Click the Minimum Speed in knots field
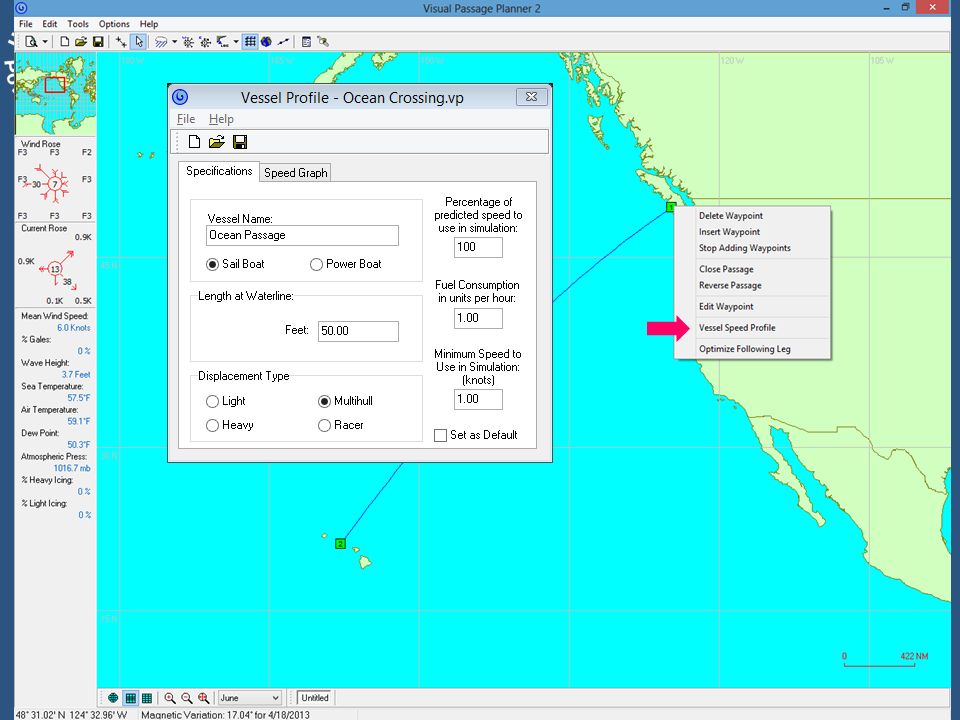Viewport: 960px width, 720px height. [x=478, y=399]
